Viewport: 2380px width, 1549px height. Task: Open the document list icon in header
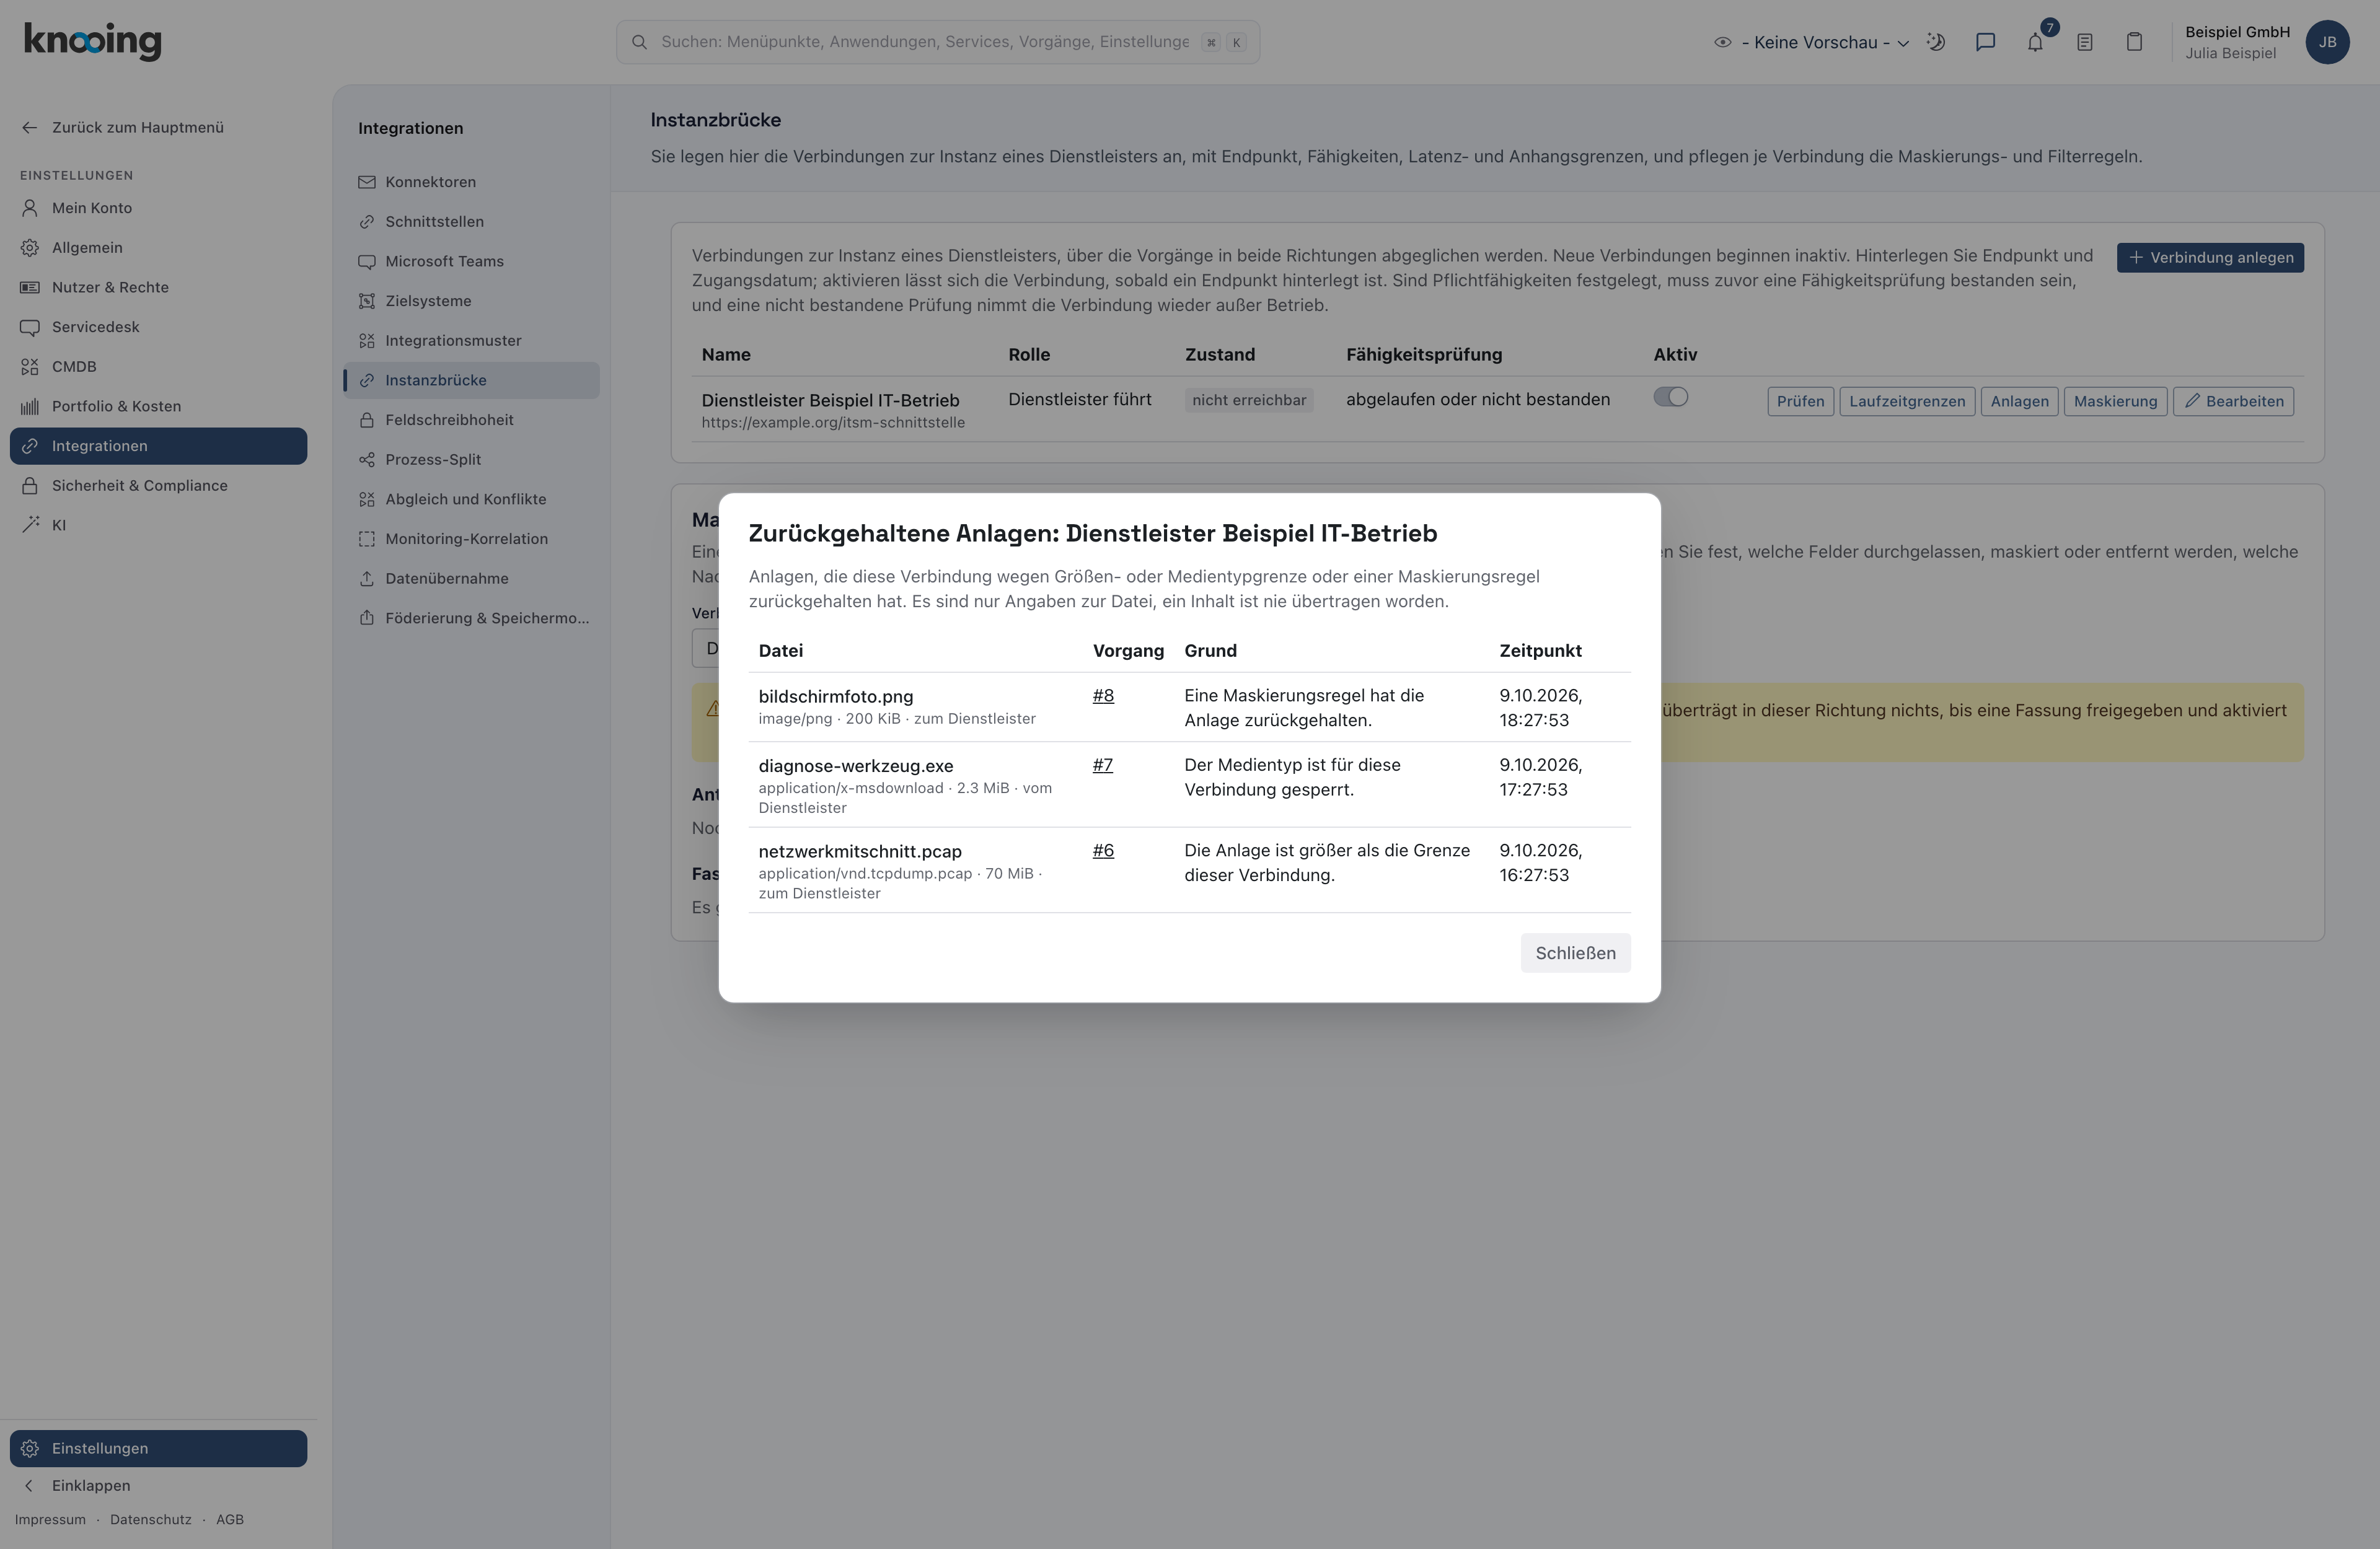pyautogui.click(x=2085, y=42)
